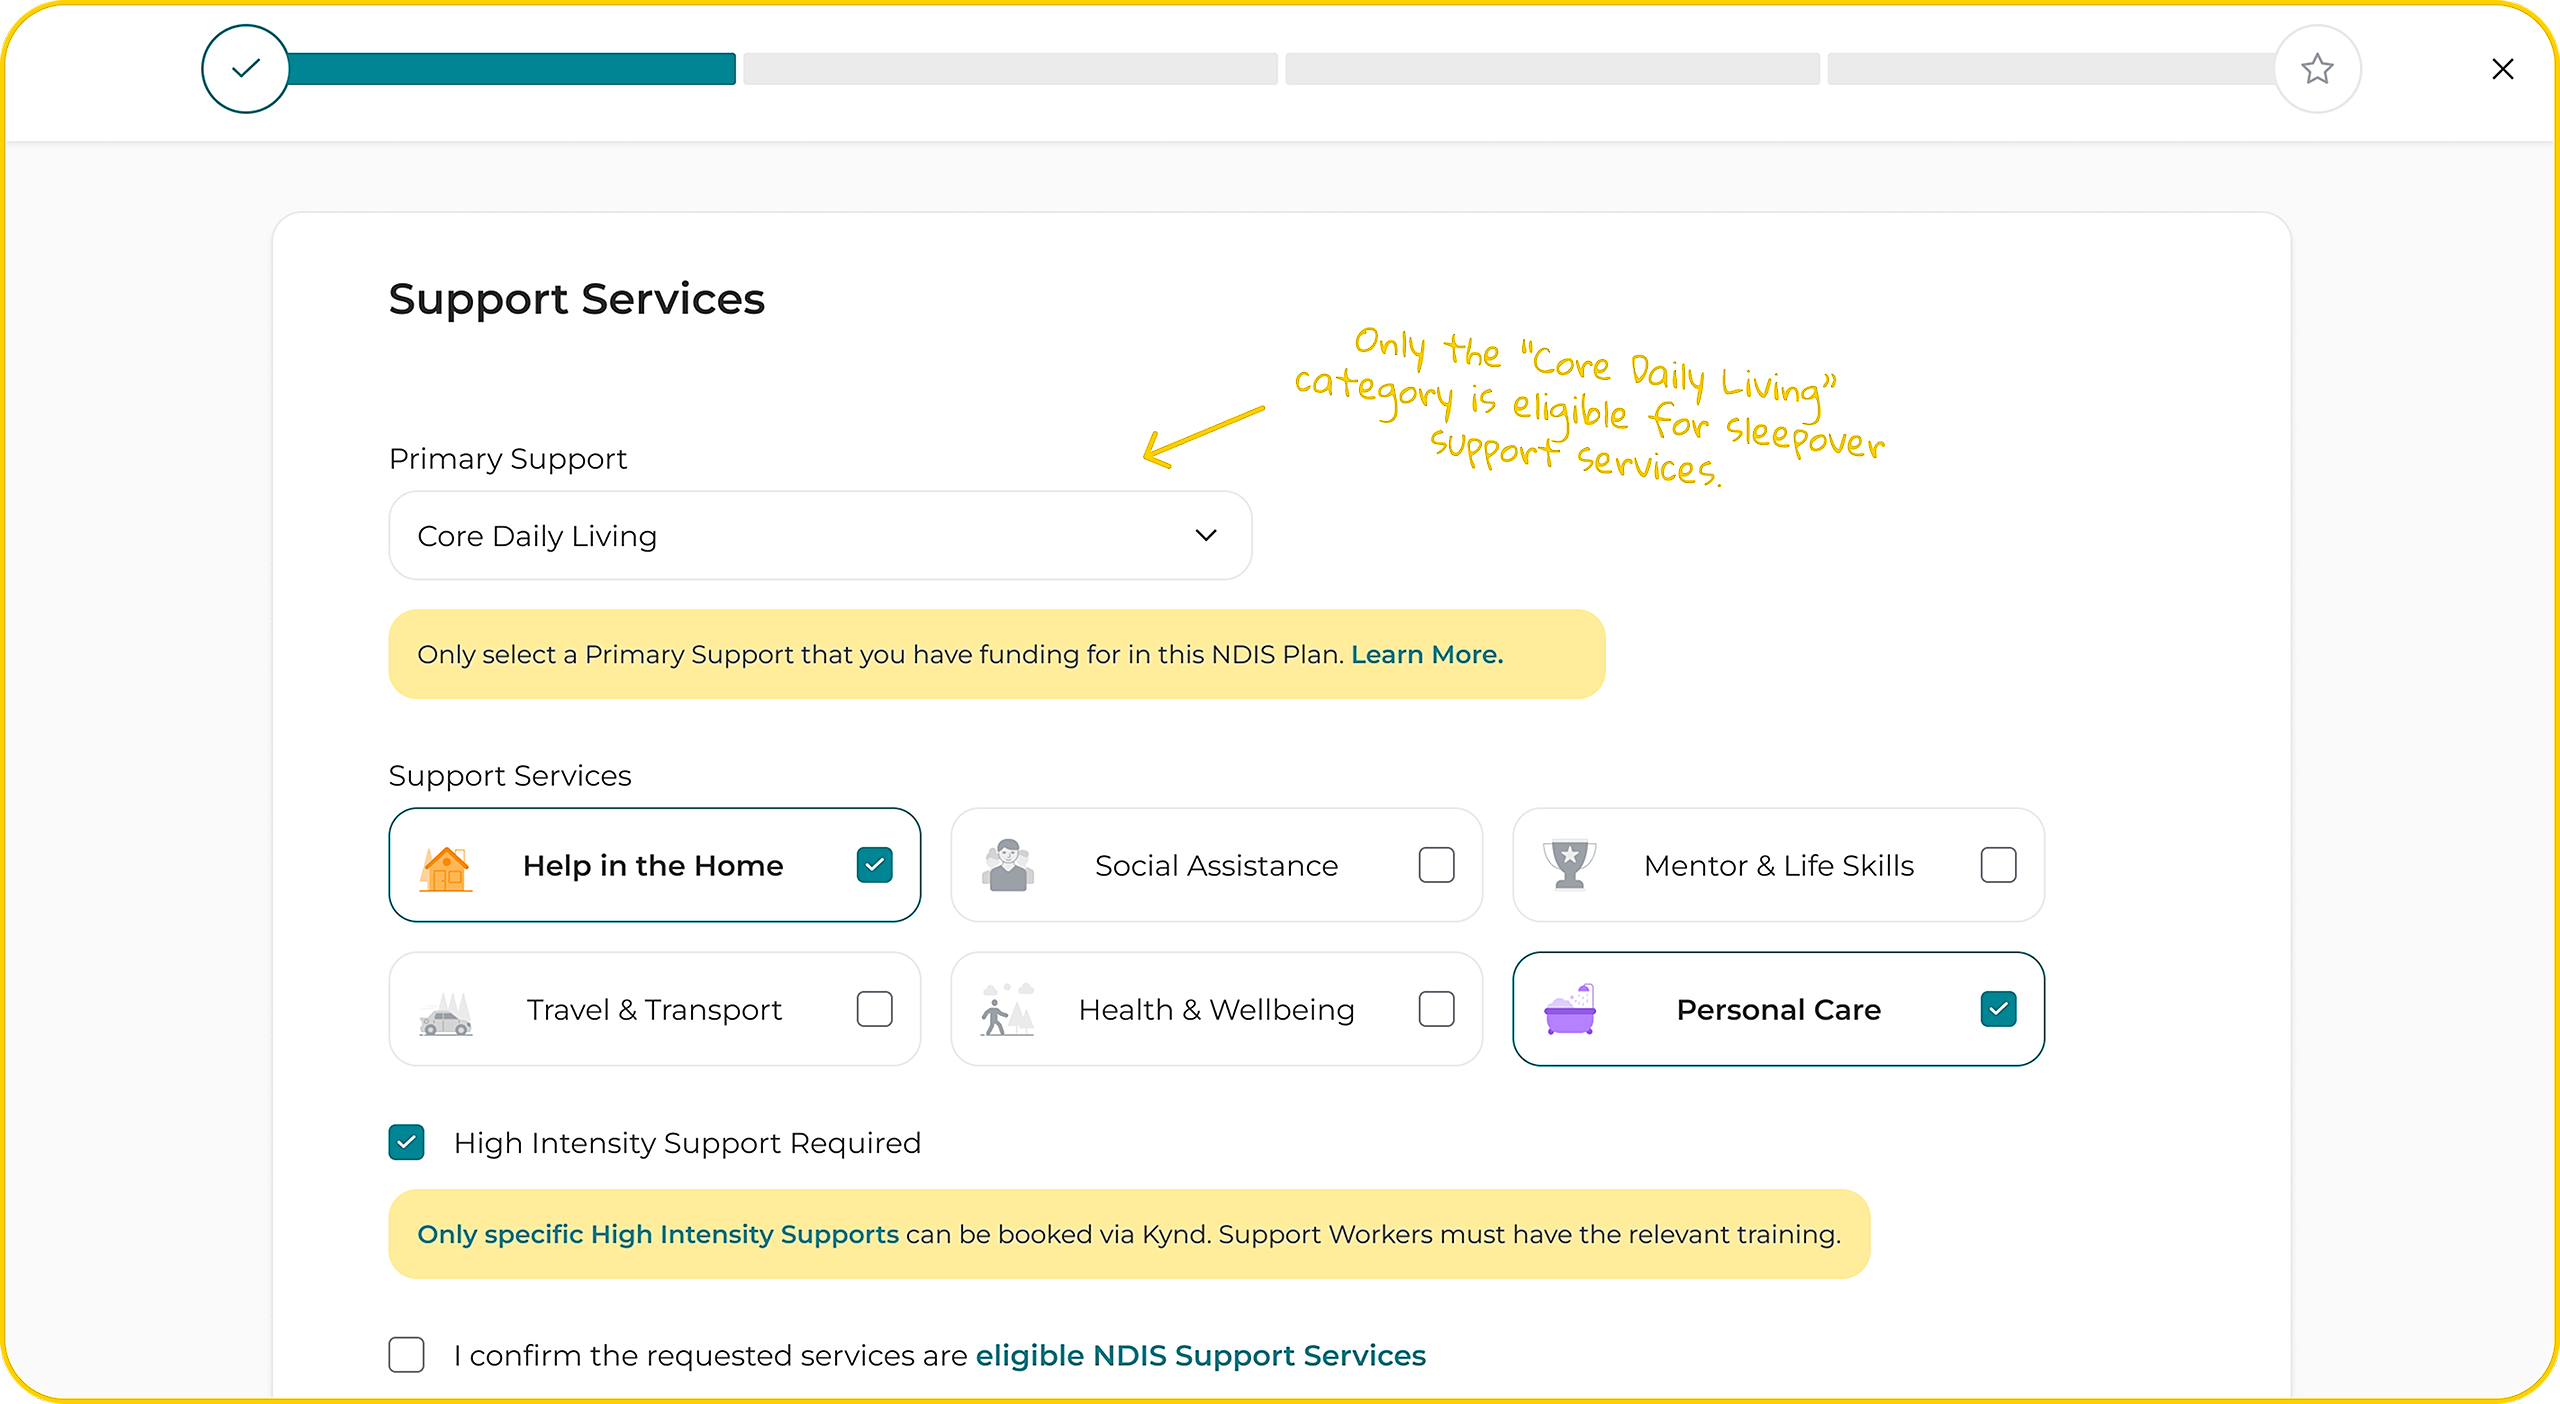The width and height of the screenshot is (2560, 1404).
Task: Click the orange house Help in the Home icon
Action: coord(446,868)
